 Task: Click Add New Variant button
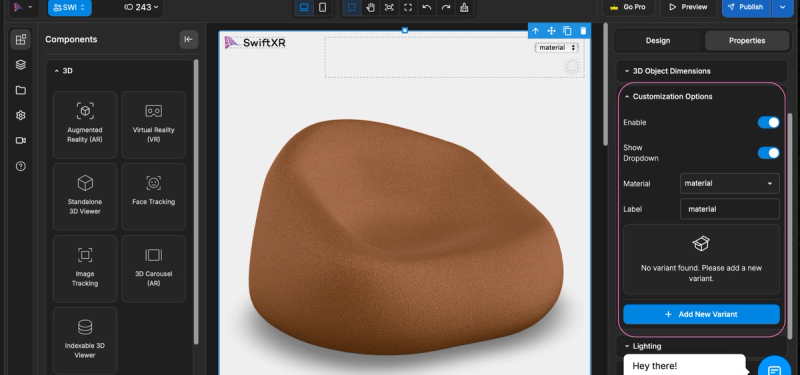pos(702,314)
